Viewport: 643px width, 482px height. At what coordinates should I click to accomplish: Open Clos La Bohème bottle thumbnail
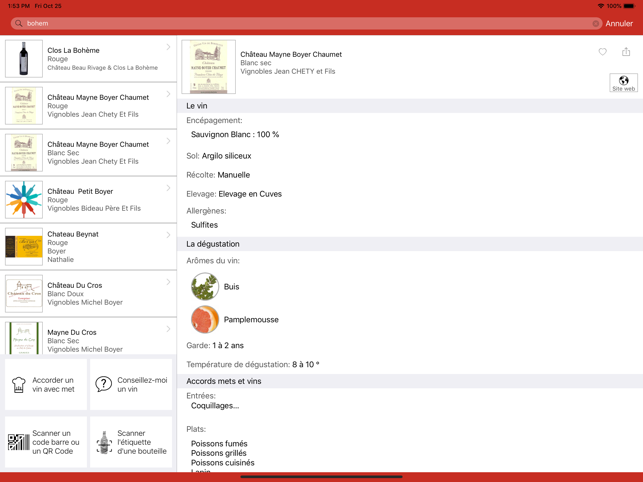click(x=24, y=59)
